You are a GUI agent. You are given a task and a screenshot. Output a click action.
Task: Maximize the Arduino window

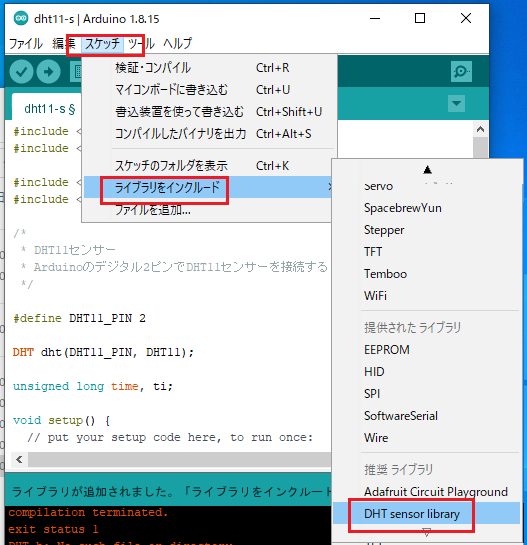[420, 18]
